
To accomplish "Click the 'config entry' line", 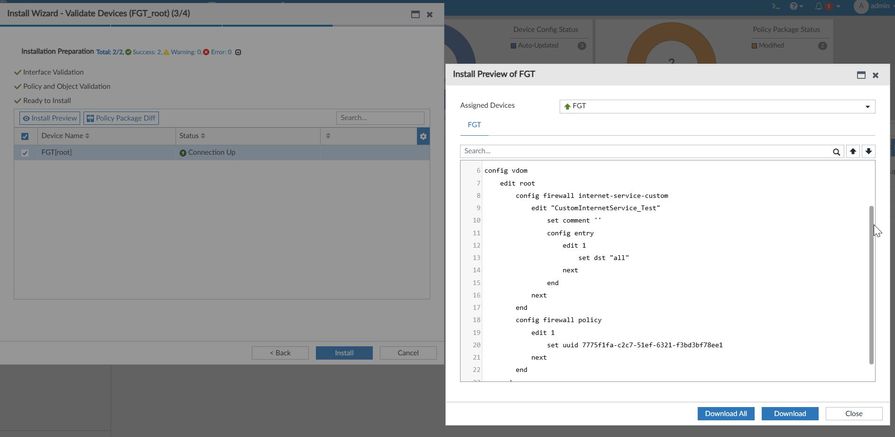I will (x=570, y=233).
